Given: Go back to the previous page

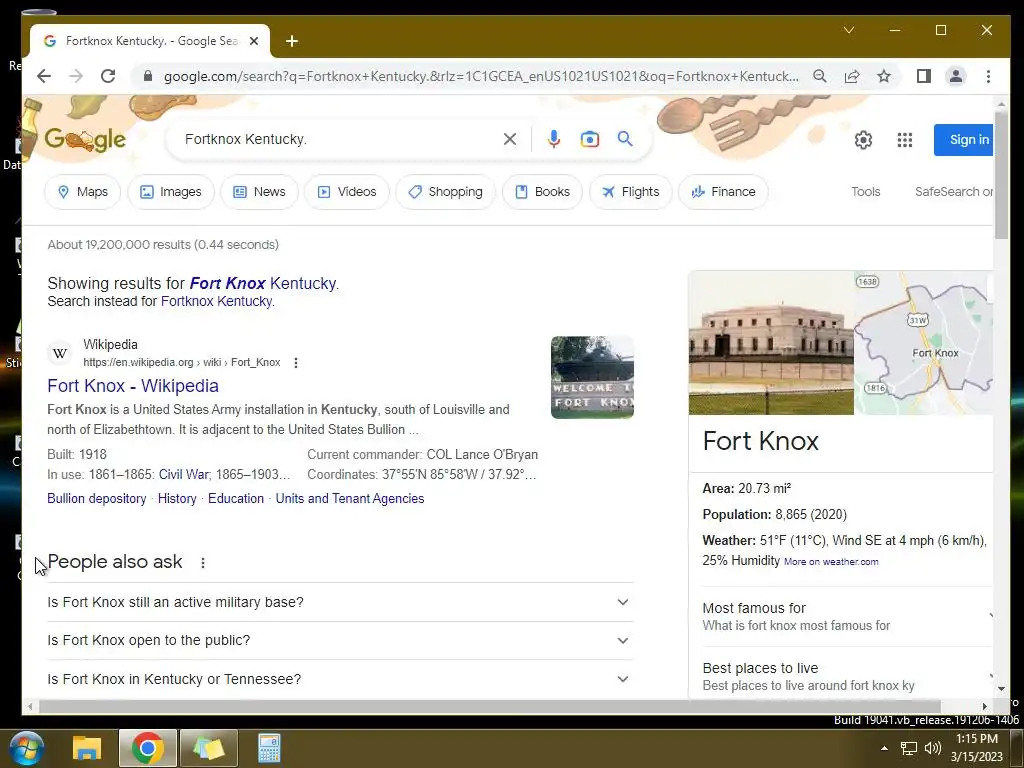Looking at the screenshot, I should point(44,76).
